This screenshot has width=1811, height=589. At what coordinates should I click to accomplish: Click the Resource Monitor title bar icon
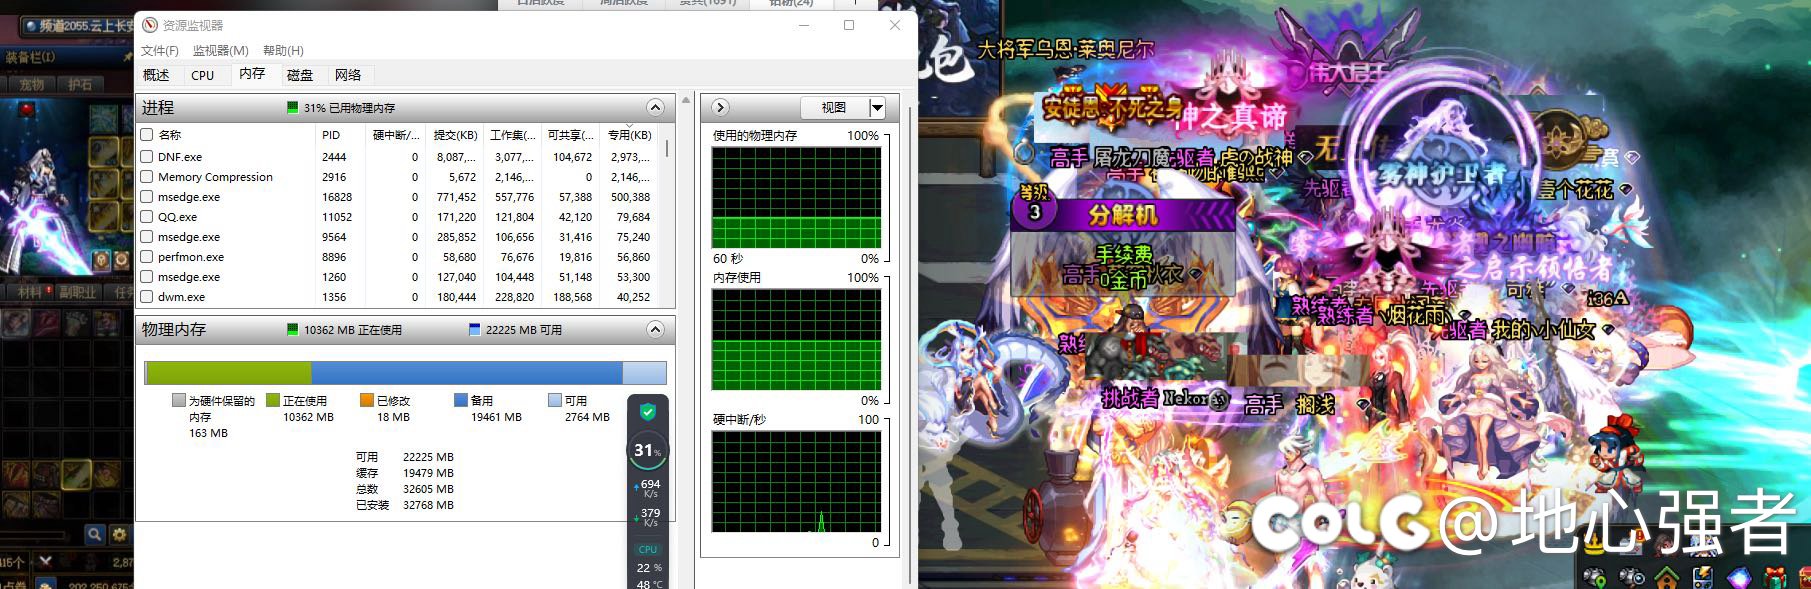click(x=150, y=25)
